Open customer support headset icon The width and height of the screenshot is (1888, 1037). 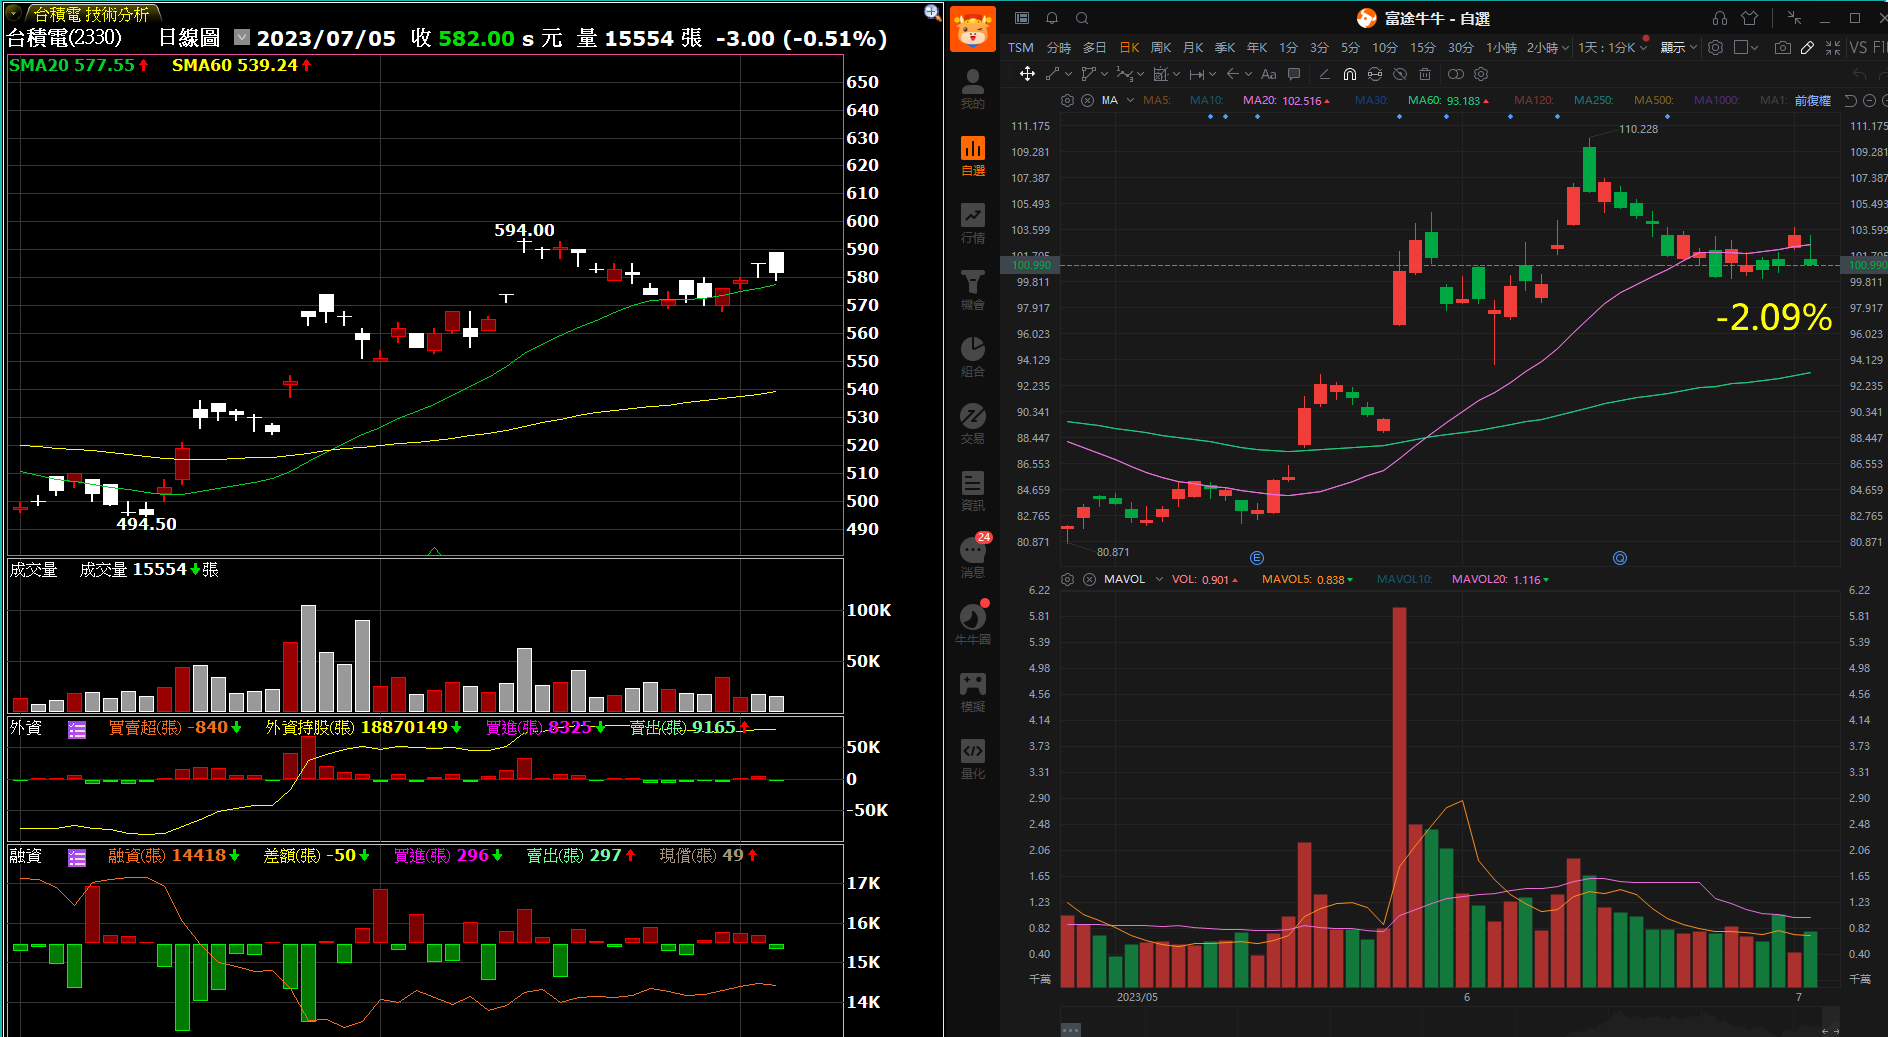1720,18
